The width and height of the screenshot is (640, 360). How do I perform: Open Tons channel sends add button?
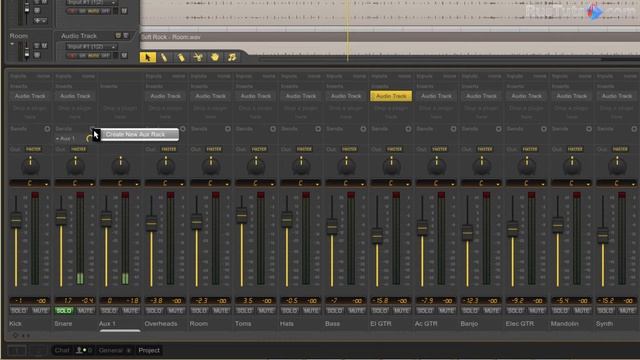coord(273,129)
